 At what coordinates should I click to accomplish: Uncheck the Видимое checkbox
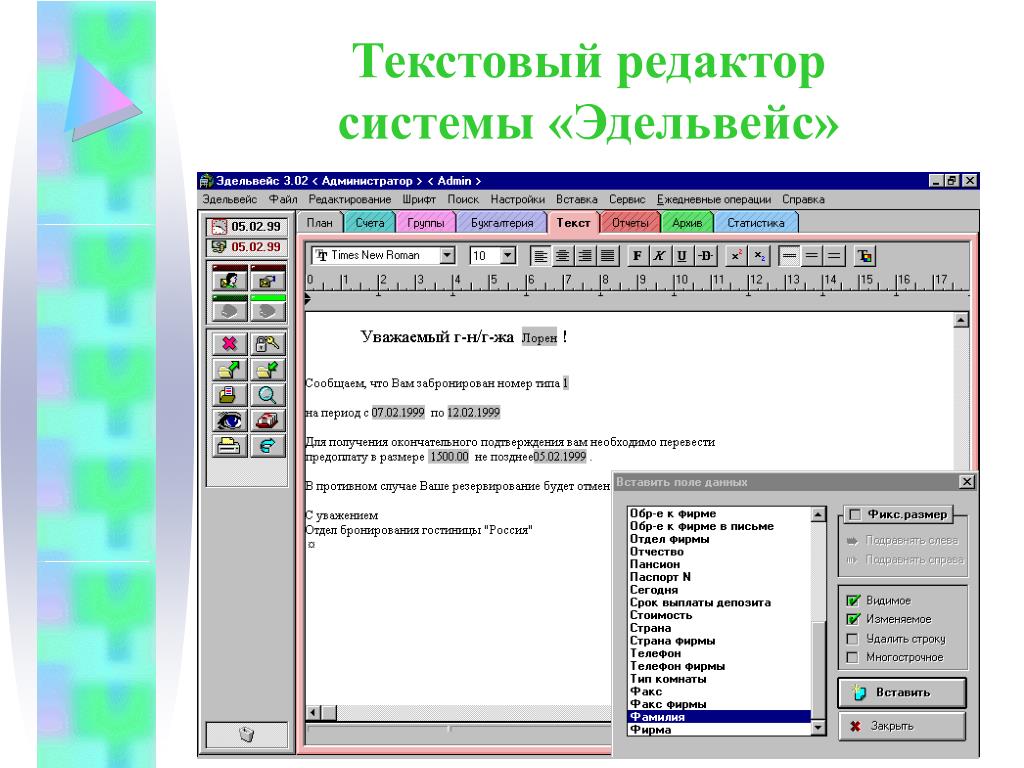click(853, 600)
